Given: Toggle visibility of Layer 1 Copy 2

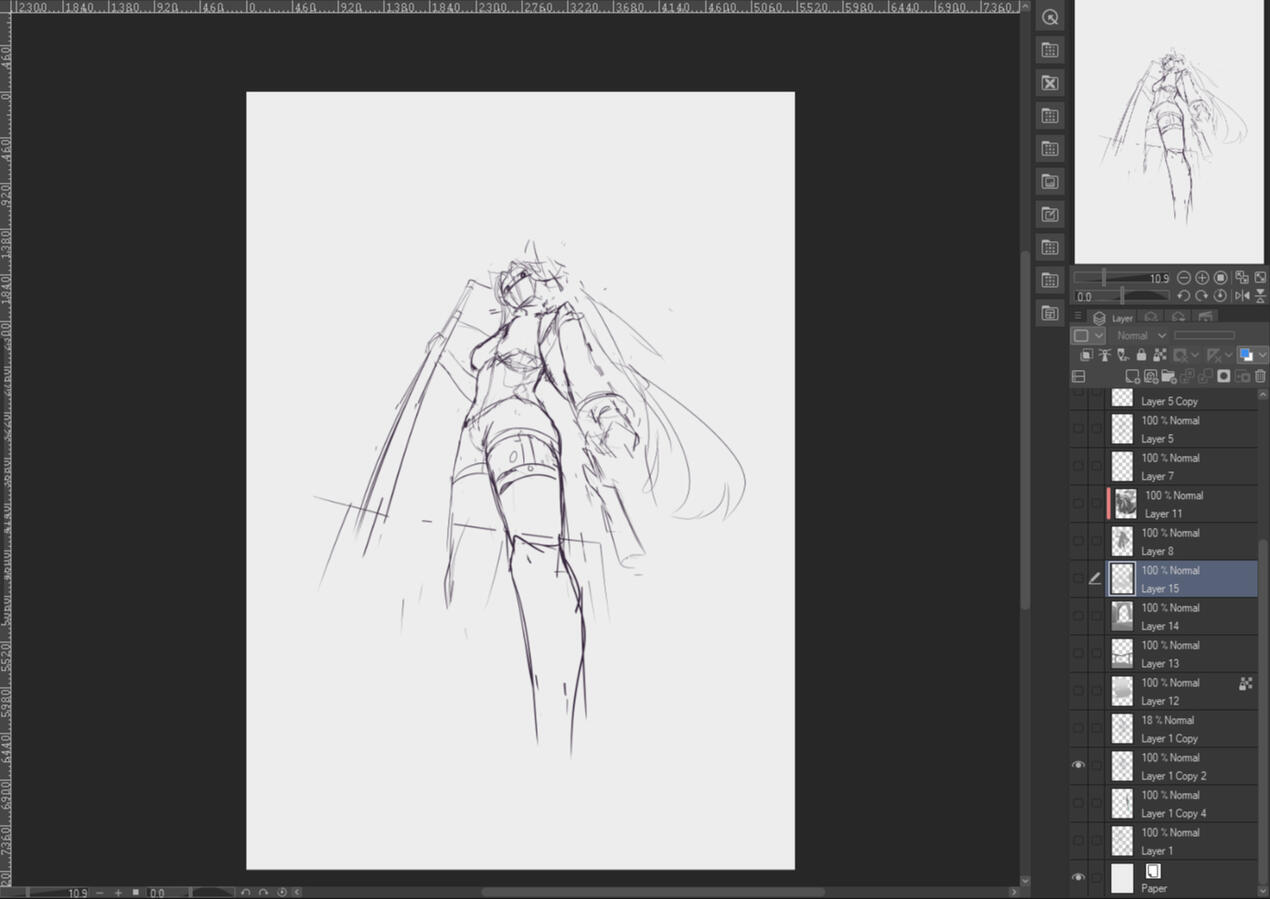Looking at the screenshot, I should click(x=1078, y=765).
